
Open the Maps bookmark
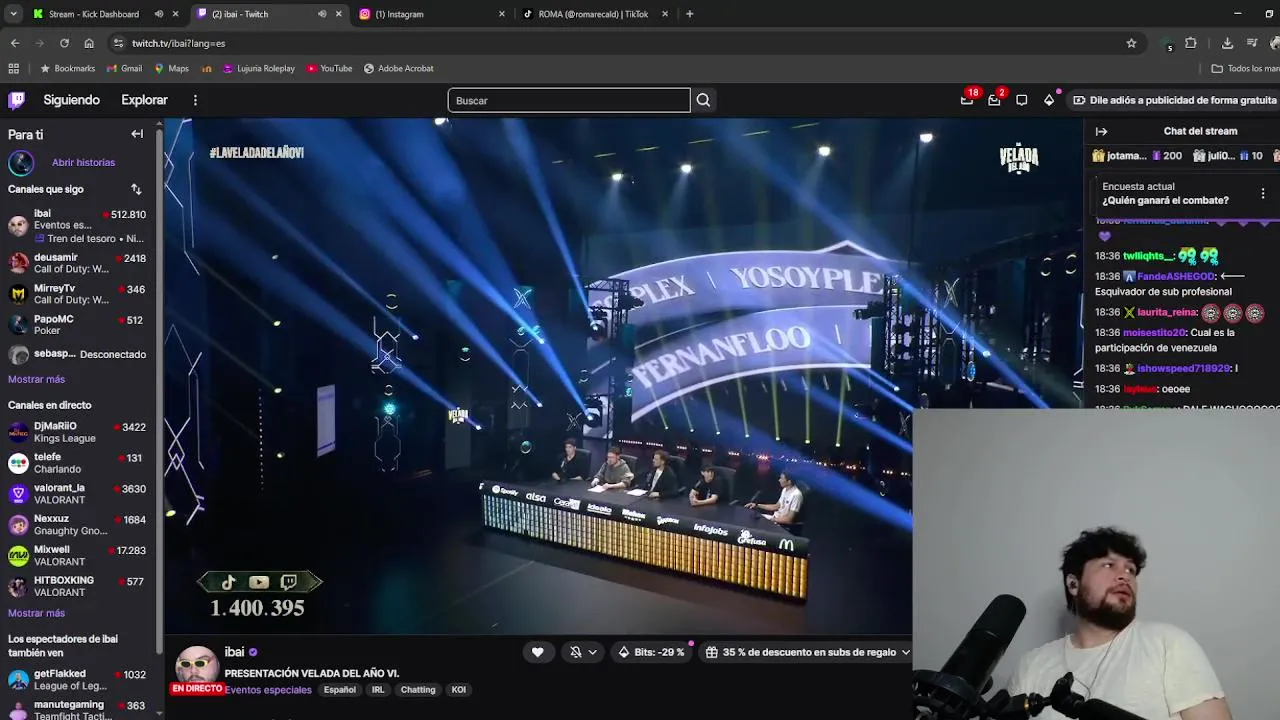pyautogui.click(x=171, y=68)
